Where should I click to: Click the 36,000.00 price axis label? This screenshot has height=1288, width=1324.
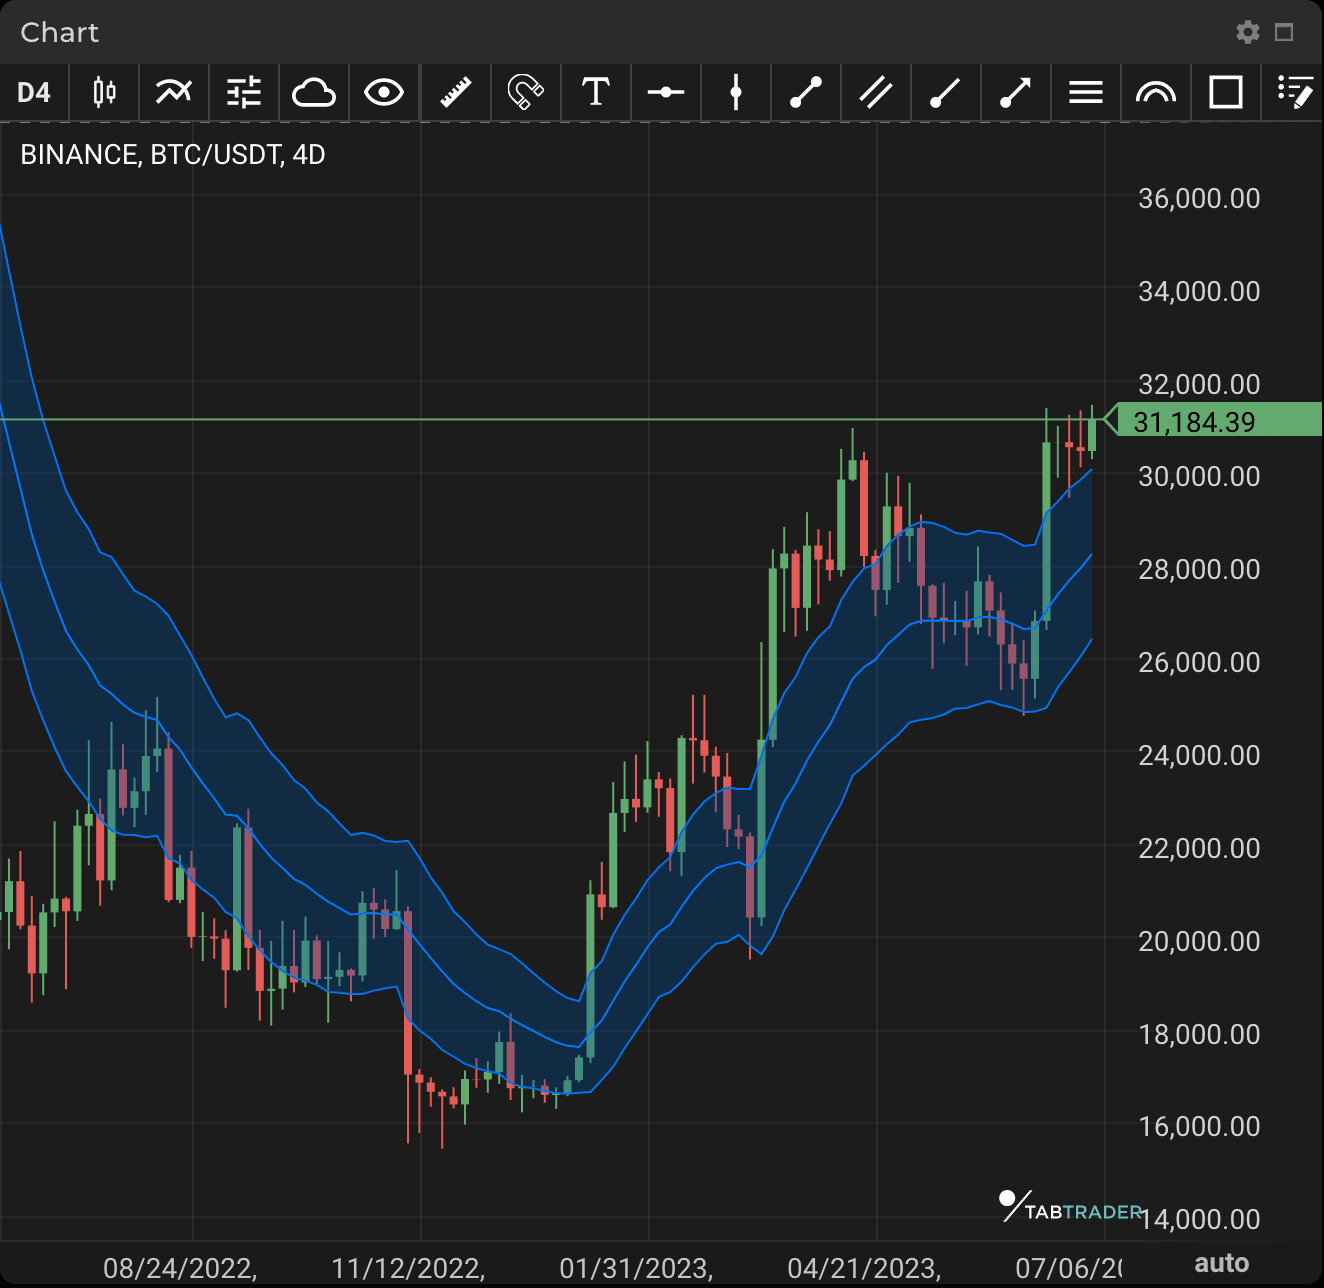tap(1199, 198)
